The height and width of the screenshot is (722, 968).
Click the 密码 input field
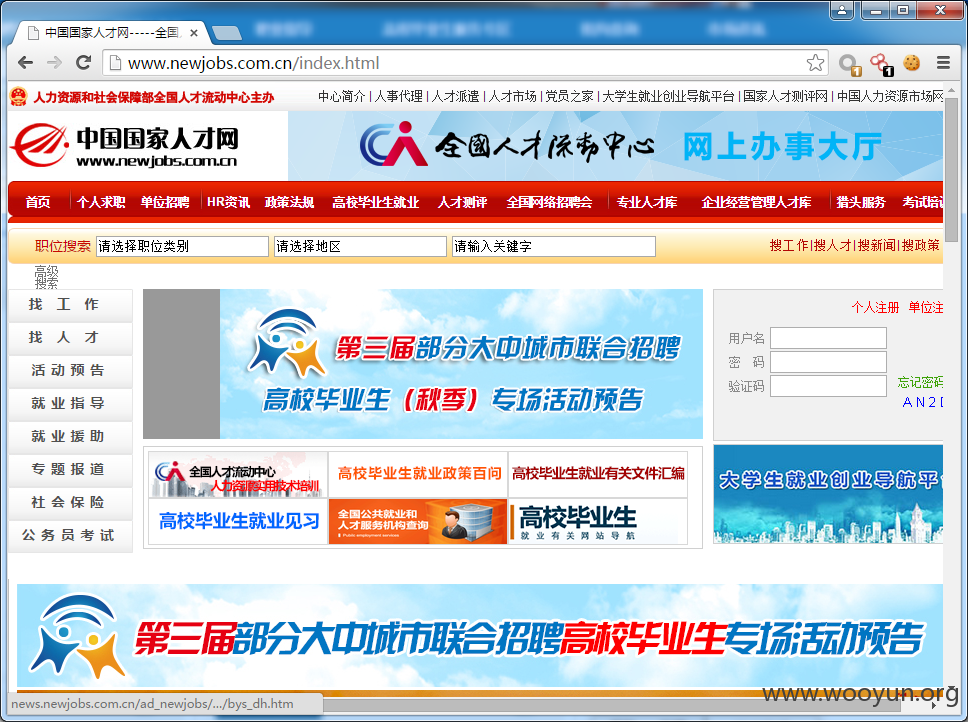(x=828, y=362)
